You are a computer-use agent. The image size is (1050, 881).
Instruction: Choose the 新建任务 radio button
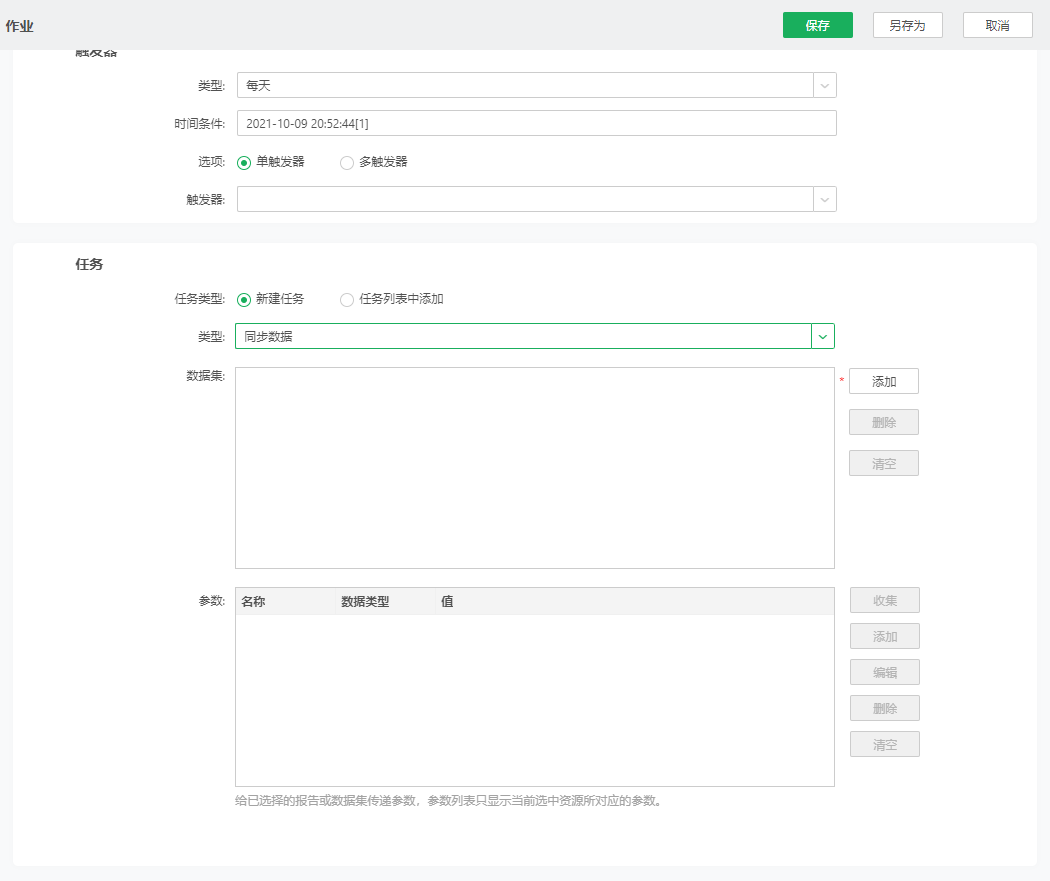pos(244,299)
